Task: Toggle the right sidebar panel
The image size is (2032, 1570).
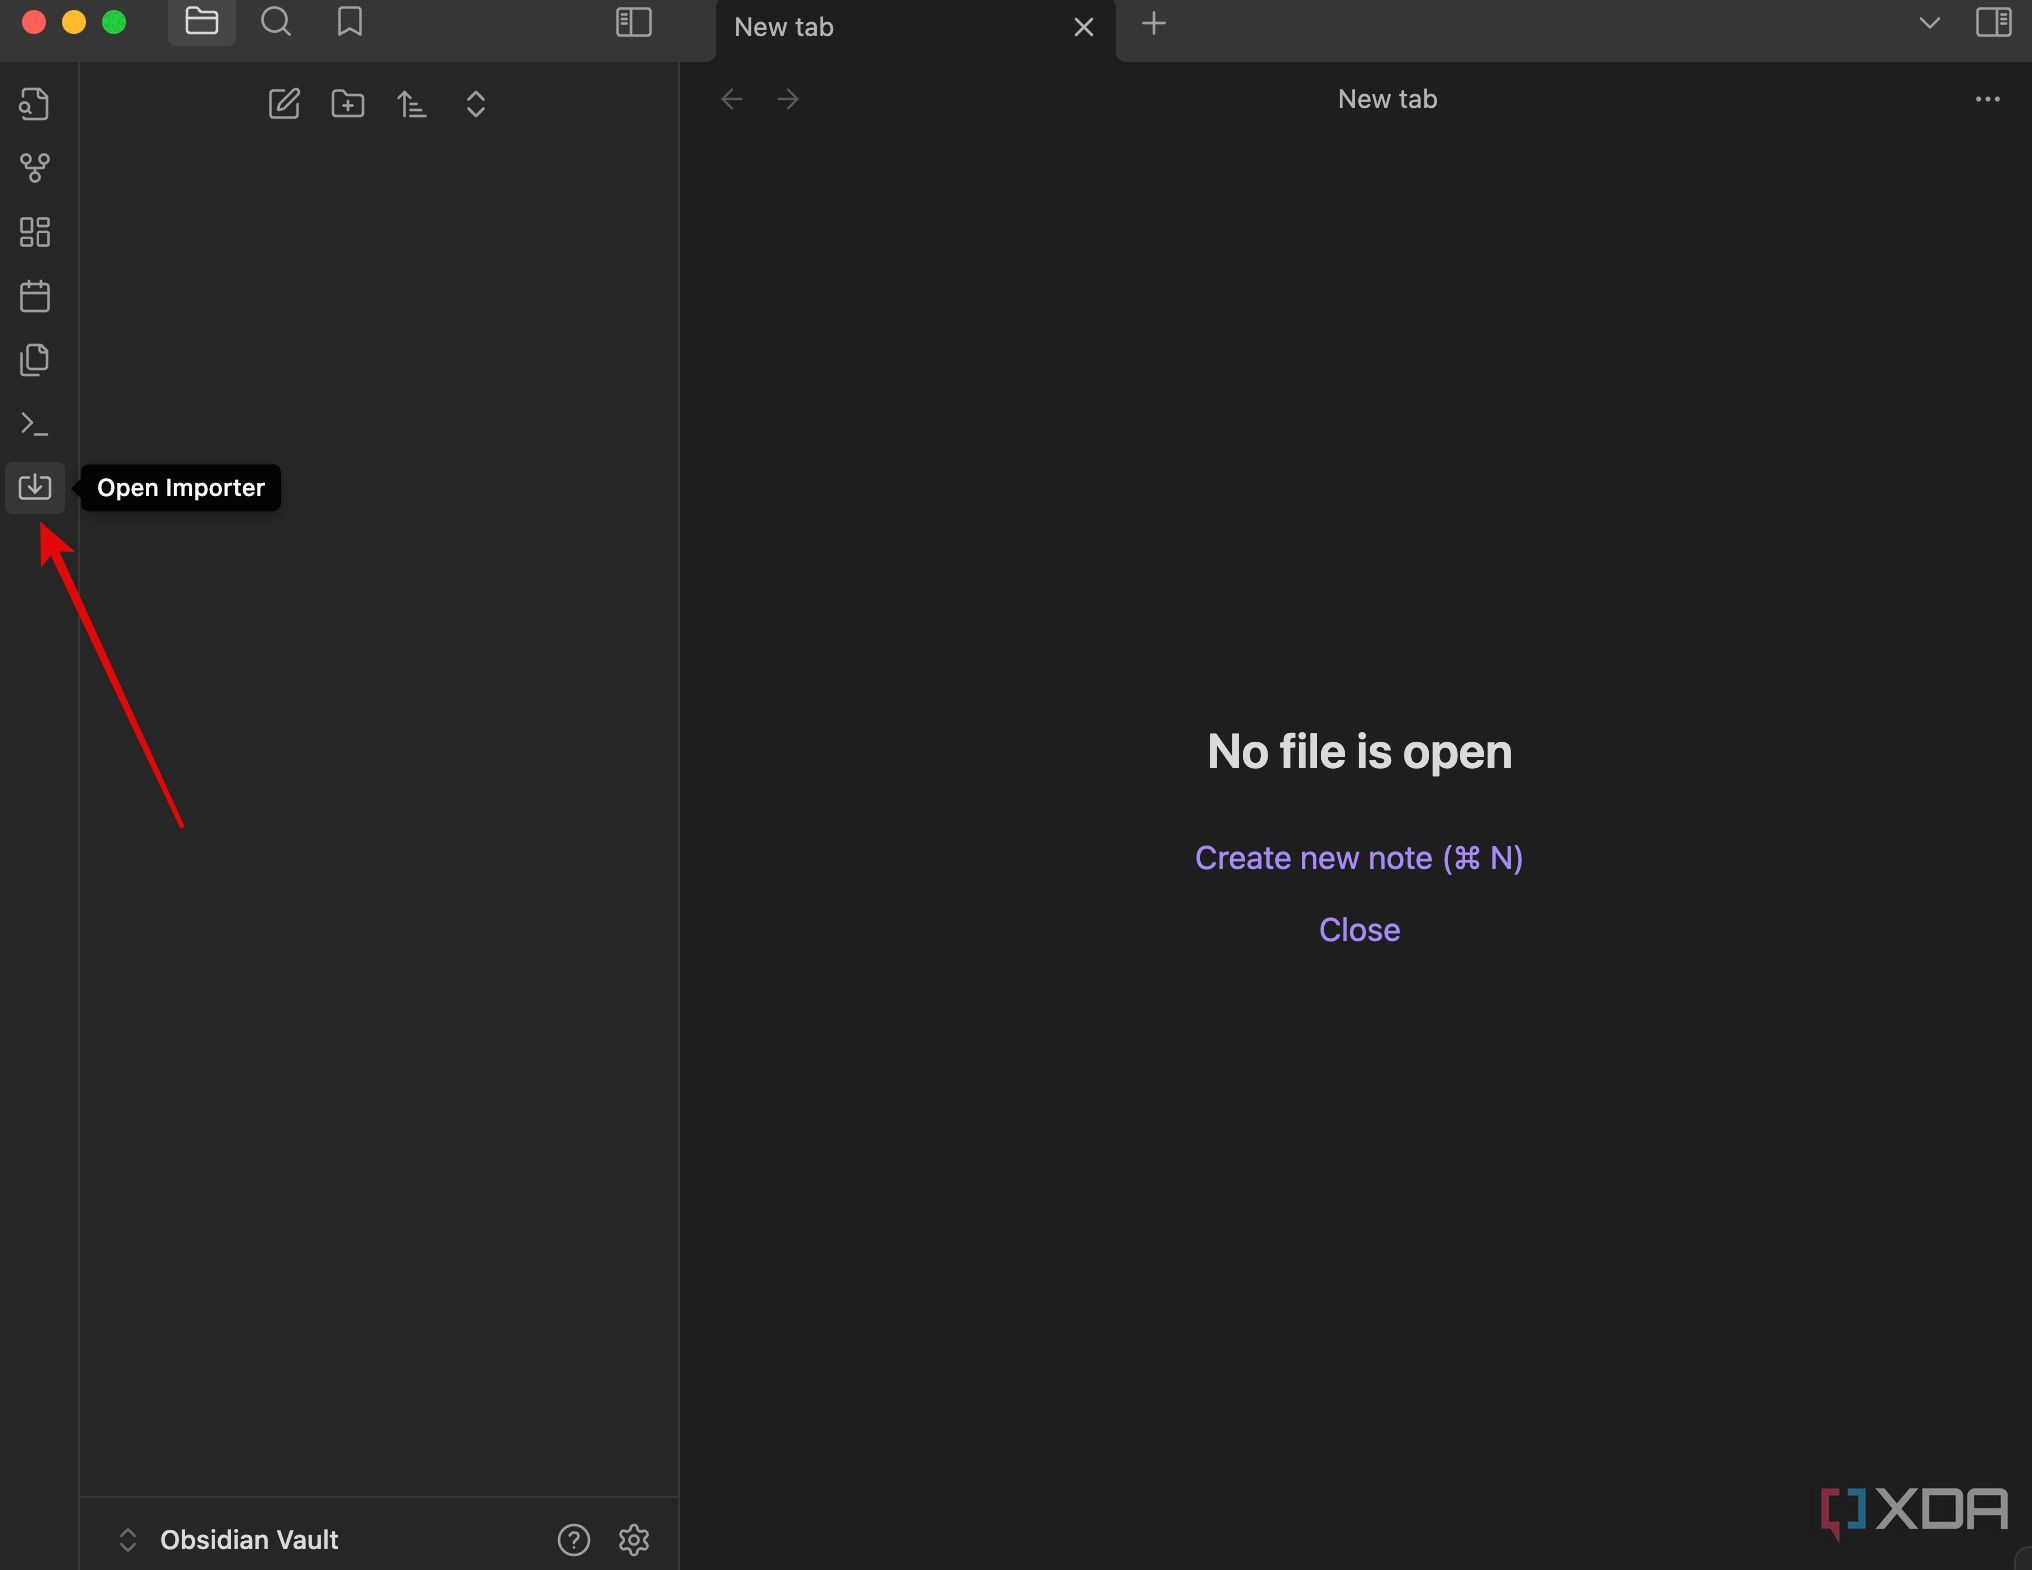Action: point(1993,22)
